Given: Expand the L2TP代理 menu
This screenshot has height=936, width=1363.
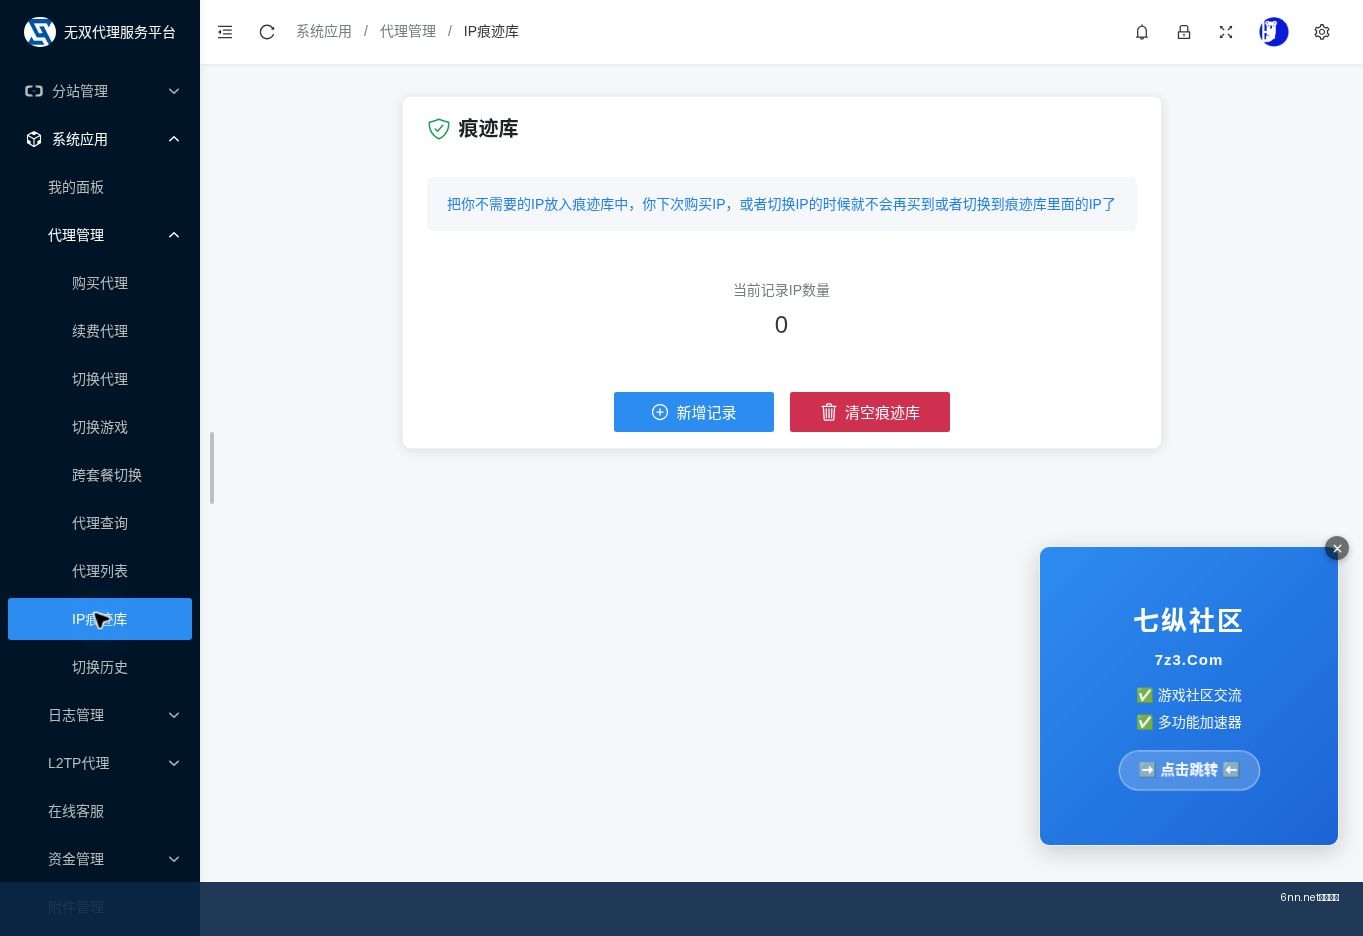Looking at the screenshot, I should click(x=100, y=763).
